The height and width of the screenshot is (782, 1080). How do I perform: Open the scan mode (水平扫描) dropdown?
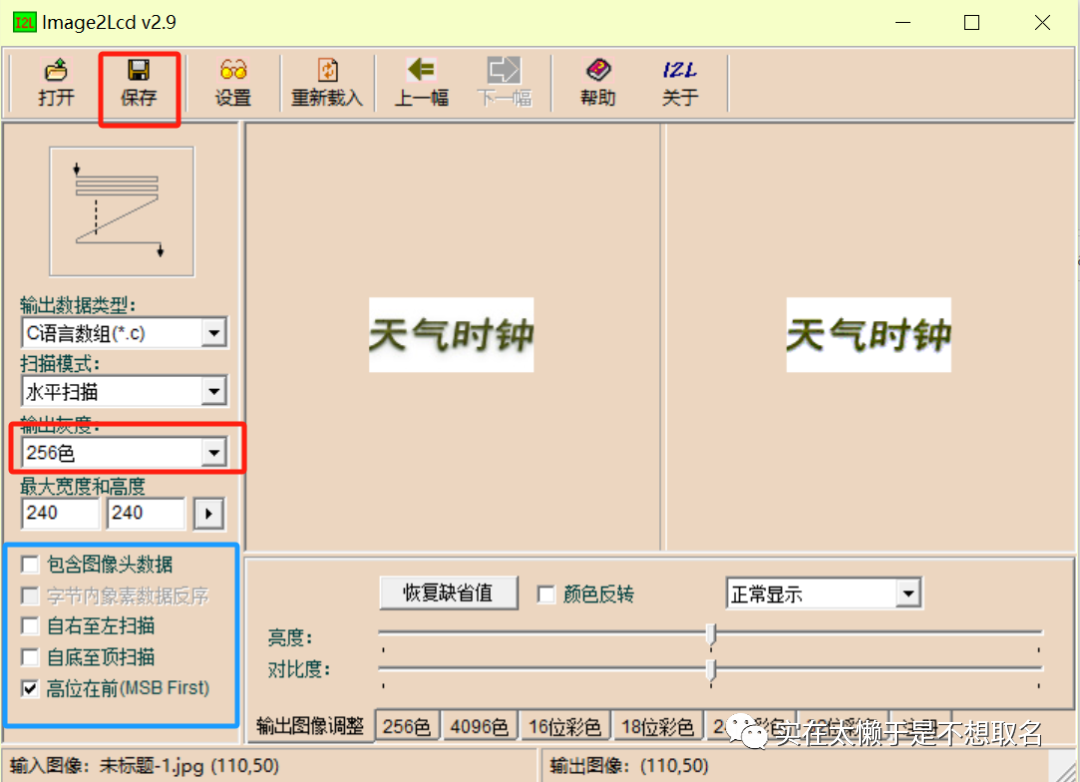pyautogui.click(x=214, y=392)
